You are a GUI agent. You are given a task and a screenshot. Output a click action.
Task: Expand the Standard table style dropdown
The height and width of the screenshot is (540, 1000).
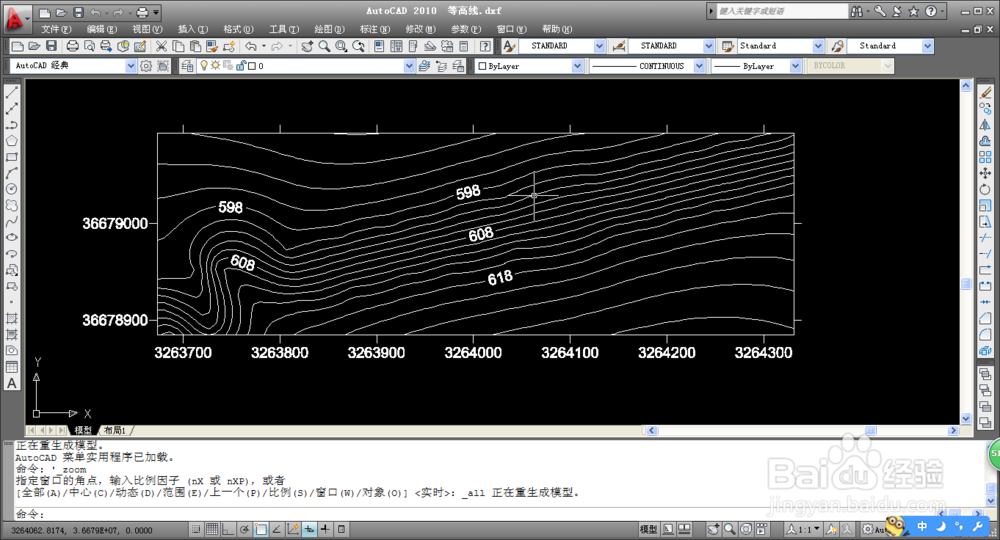tap(818, 46)
